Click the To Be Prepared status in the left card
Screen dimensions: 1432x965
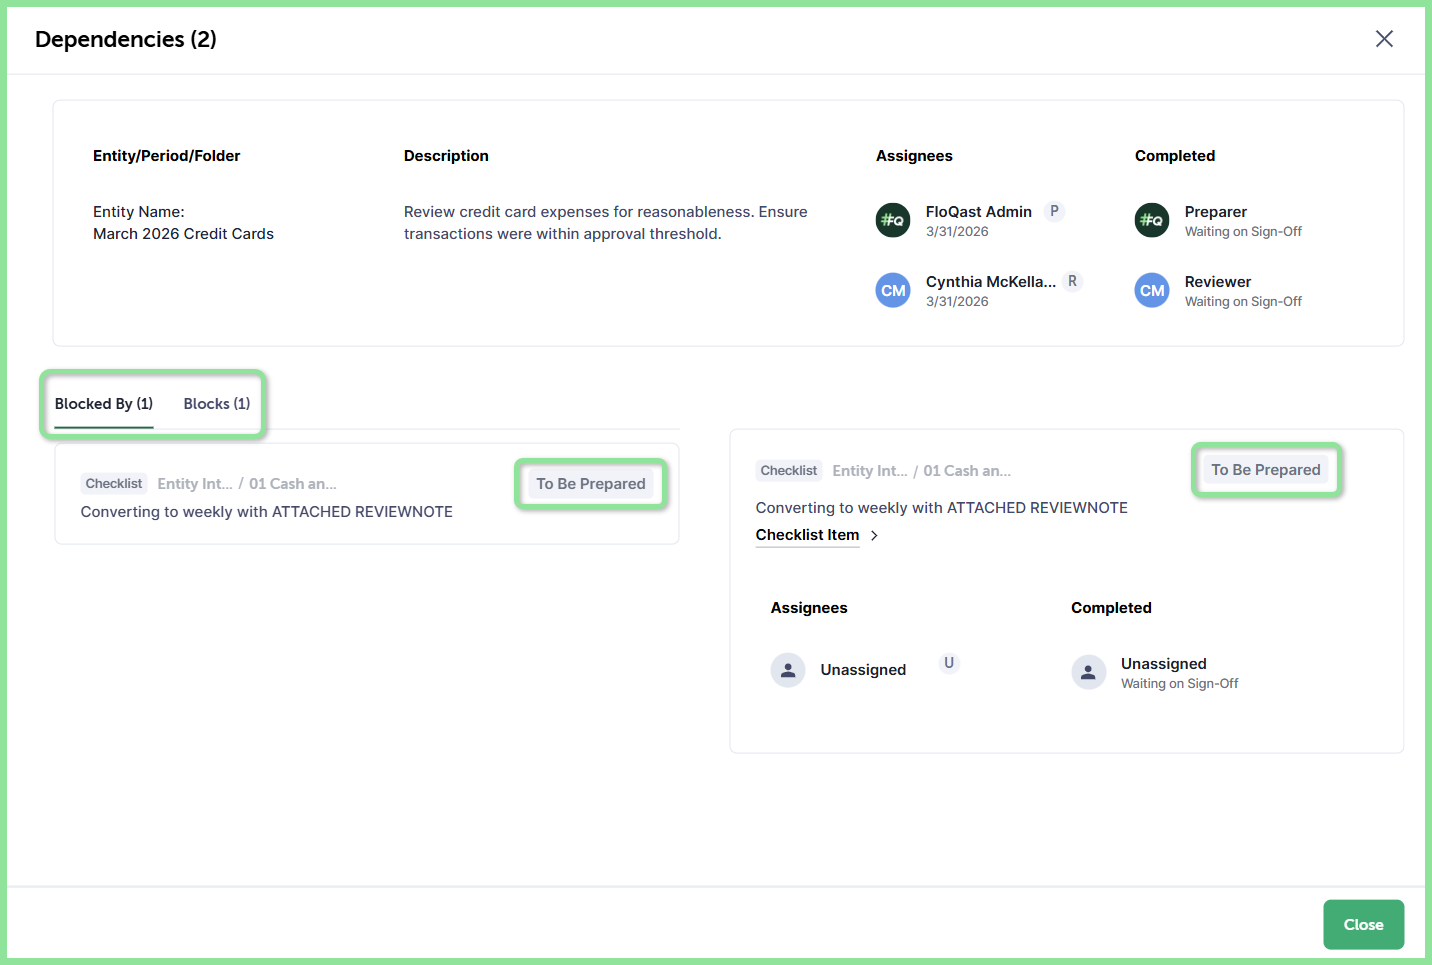point(591,484)
